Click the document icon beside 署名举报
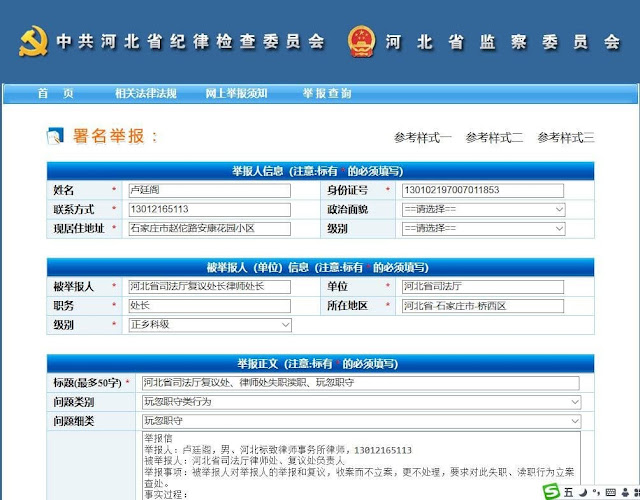Screen dimensions: 640x500 coord(54,137)
